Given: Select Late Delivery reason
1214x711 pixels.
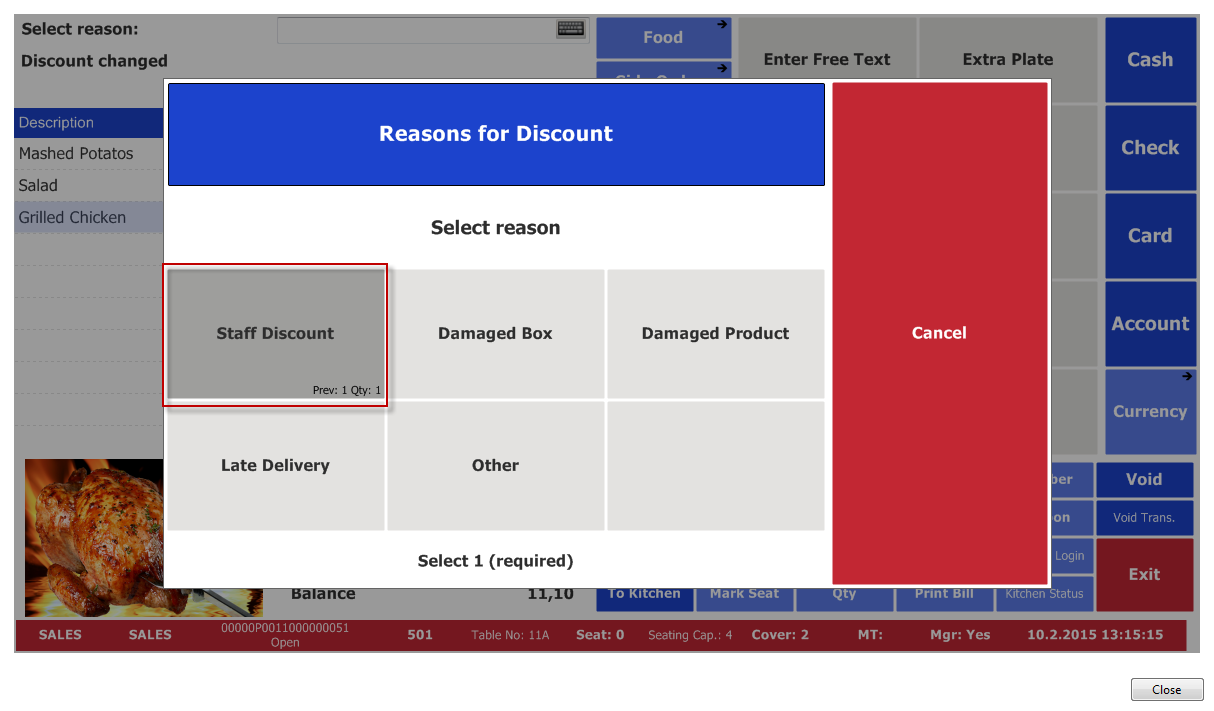Looking at the screenshot, I should (275, 466).
